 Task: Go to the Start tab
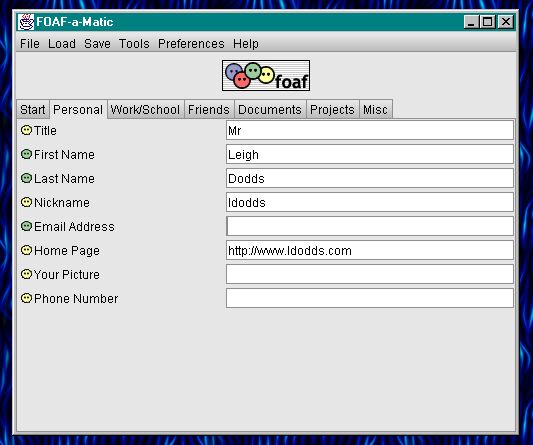click(x=33, y=109)
